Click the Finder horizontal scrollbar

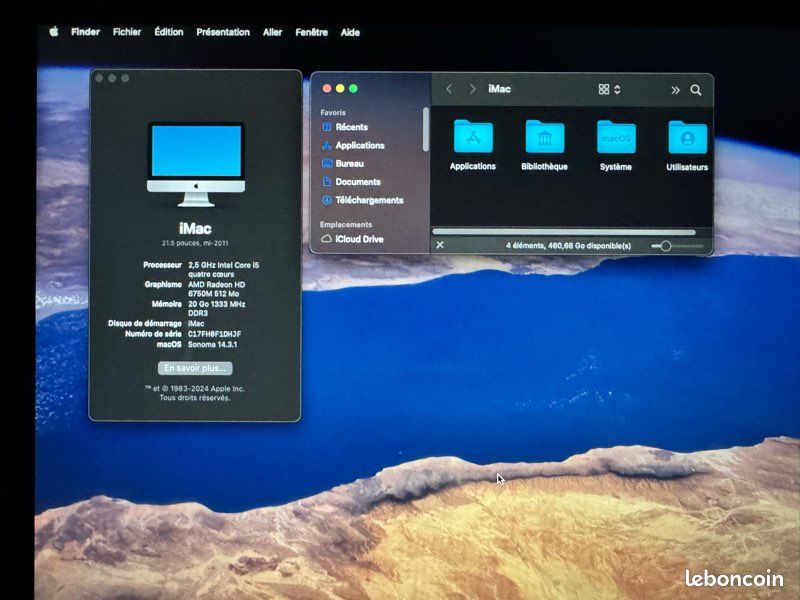[x=564, y=232]
